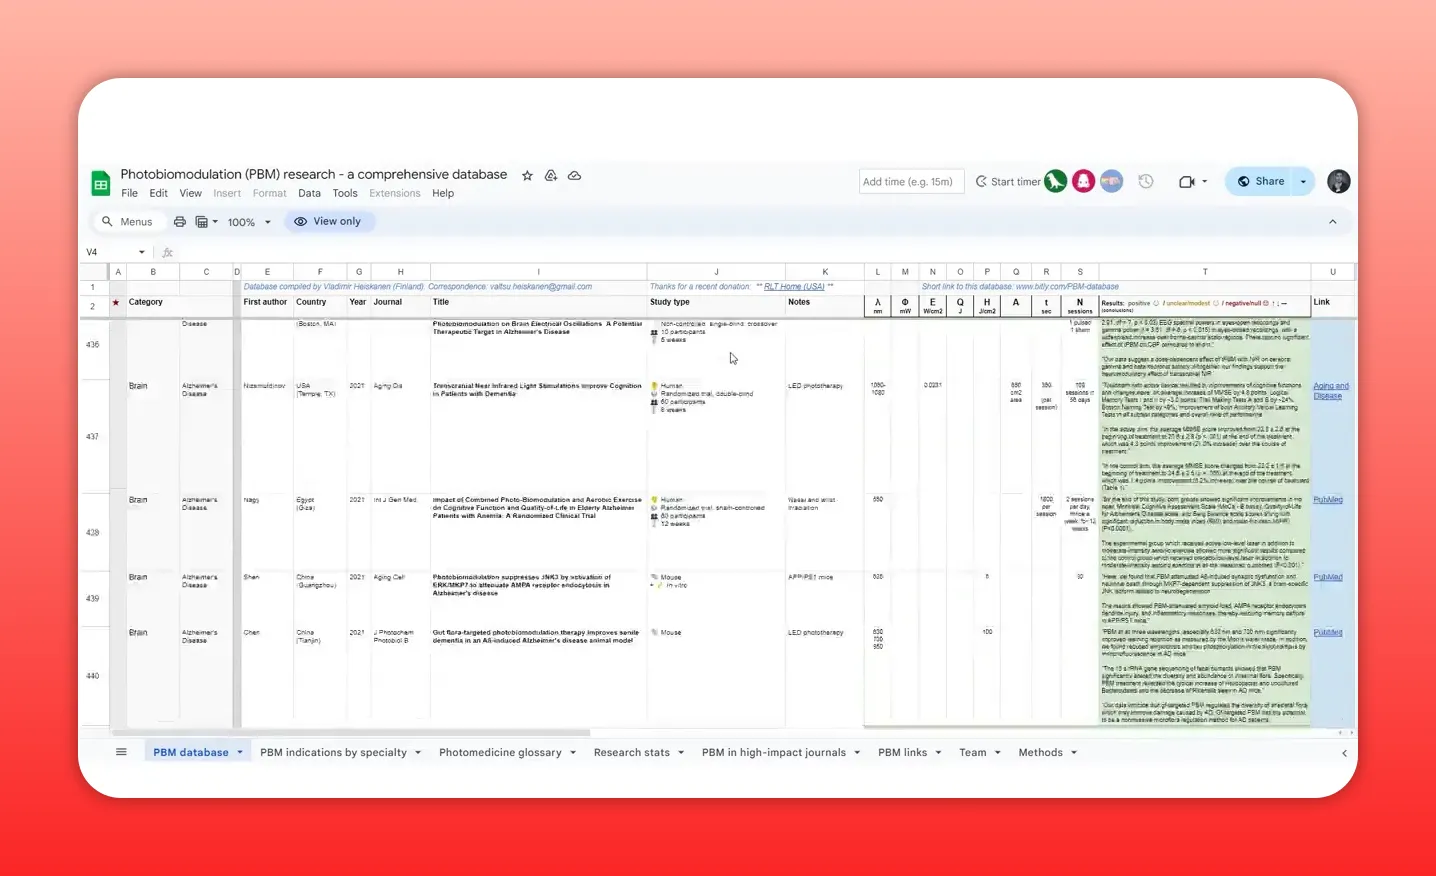Open the print dialog

click(x=180, y=221)
